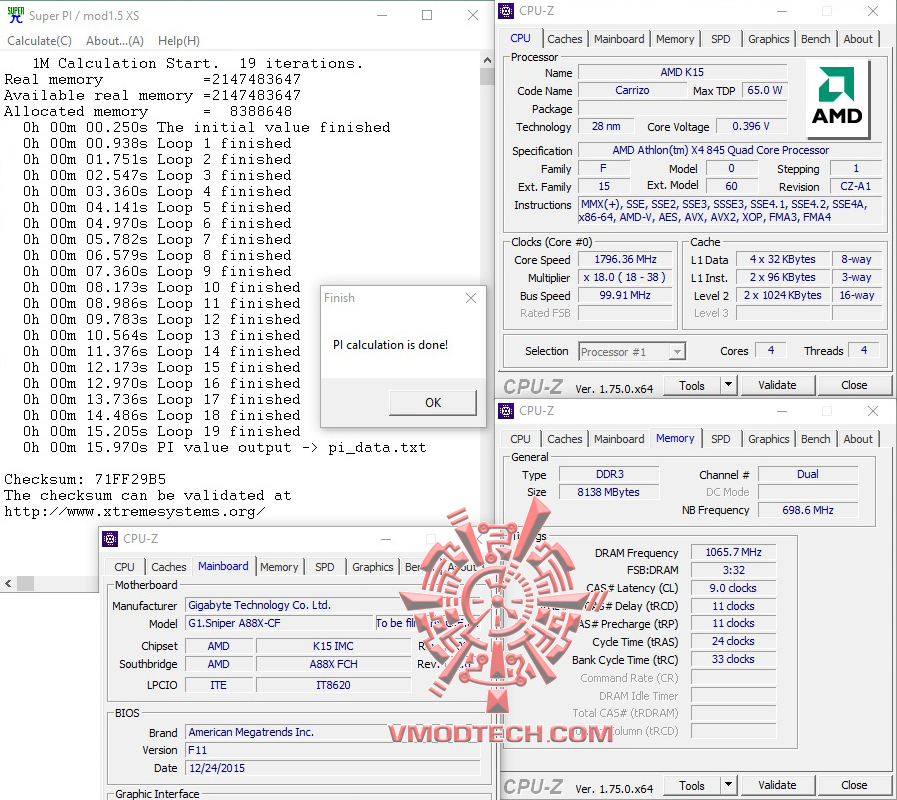The image size is (897, 800).
Task: Close the Finish dialog with the X
Action: (x=471, y=298)
